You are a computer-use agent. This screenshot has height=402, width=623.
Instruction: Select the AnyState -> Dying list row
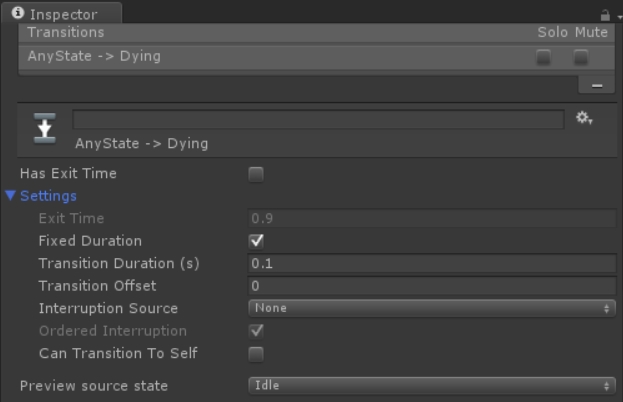pos(317,57)
